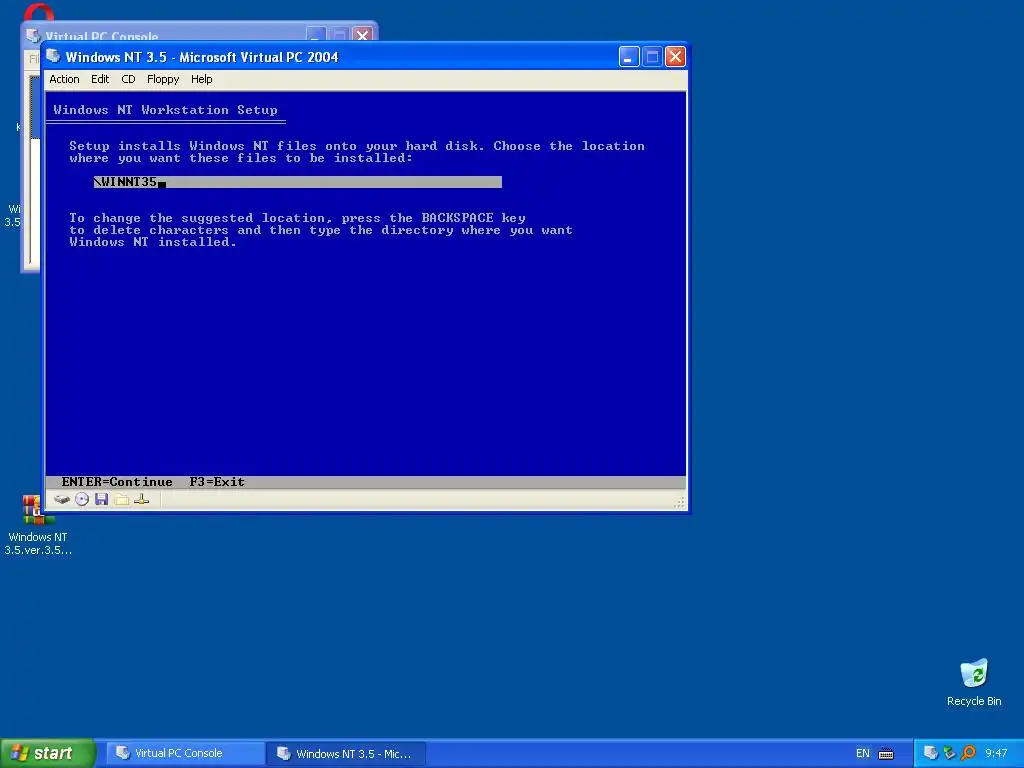Click the F3=Exit status text
The height and width of the screenshot is (768, 1024).
click(x=217, y=482)
